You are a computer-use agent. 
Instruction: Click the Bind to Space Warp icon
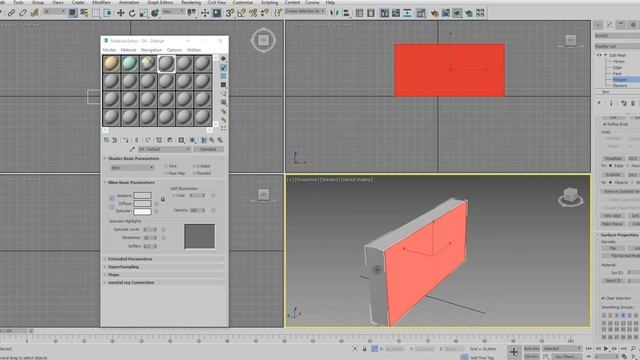coord(35,13)
